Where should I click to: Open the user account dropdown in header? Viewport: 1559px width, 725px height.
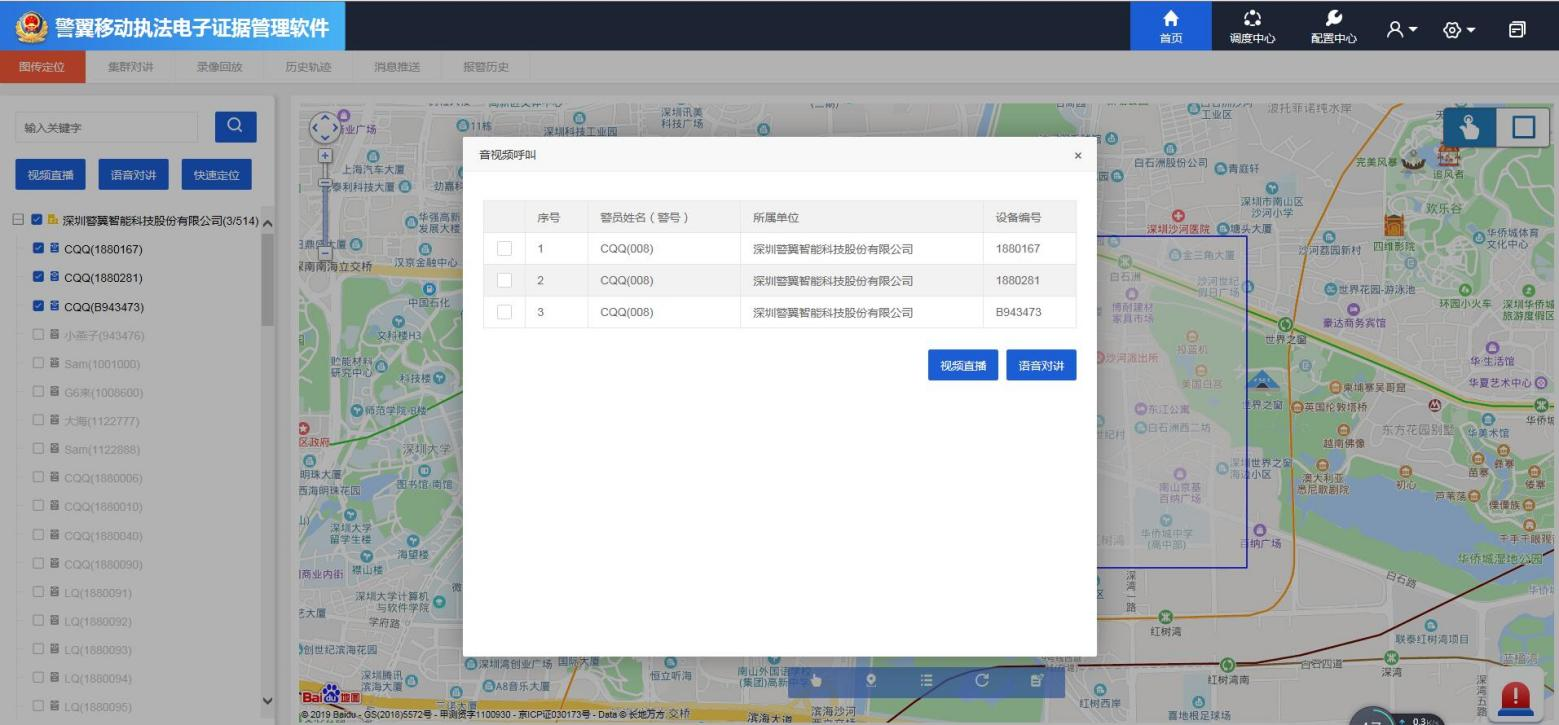coord(1403,29)
